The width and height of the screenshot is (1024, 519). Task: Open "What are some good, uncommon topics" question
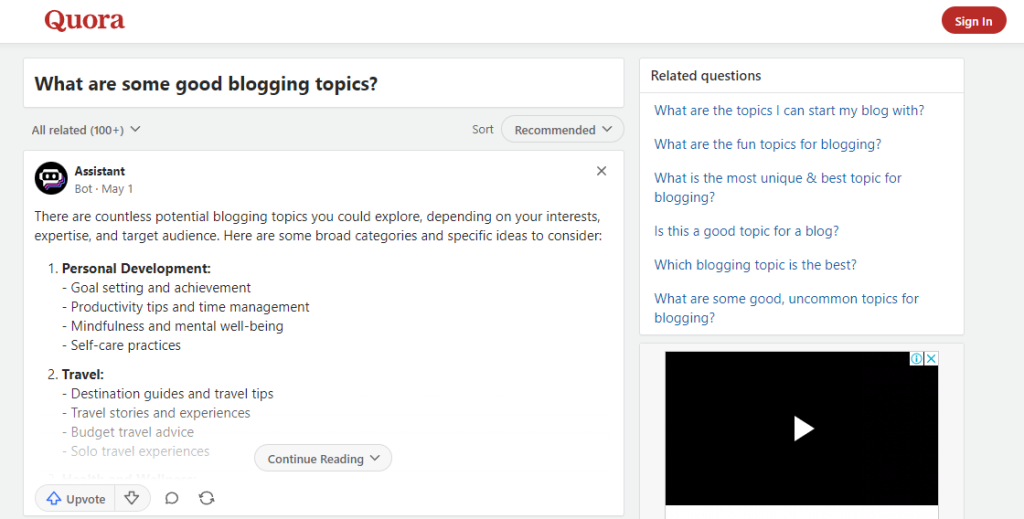coord(786,308)
